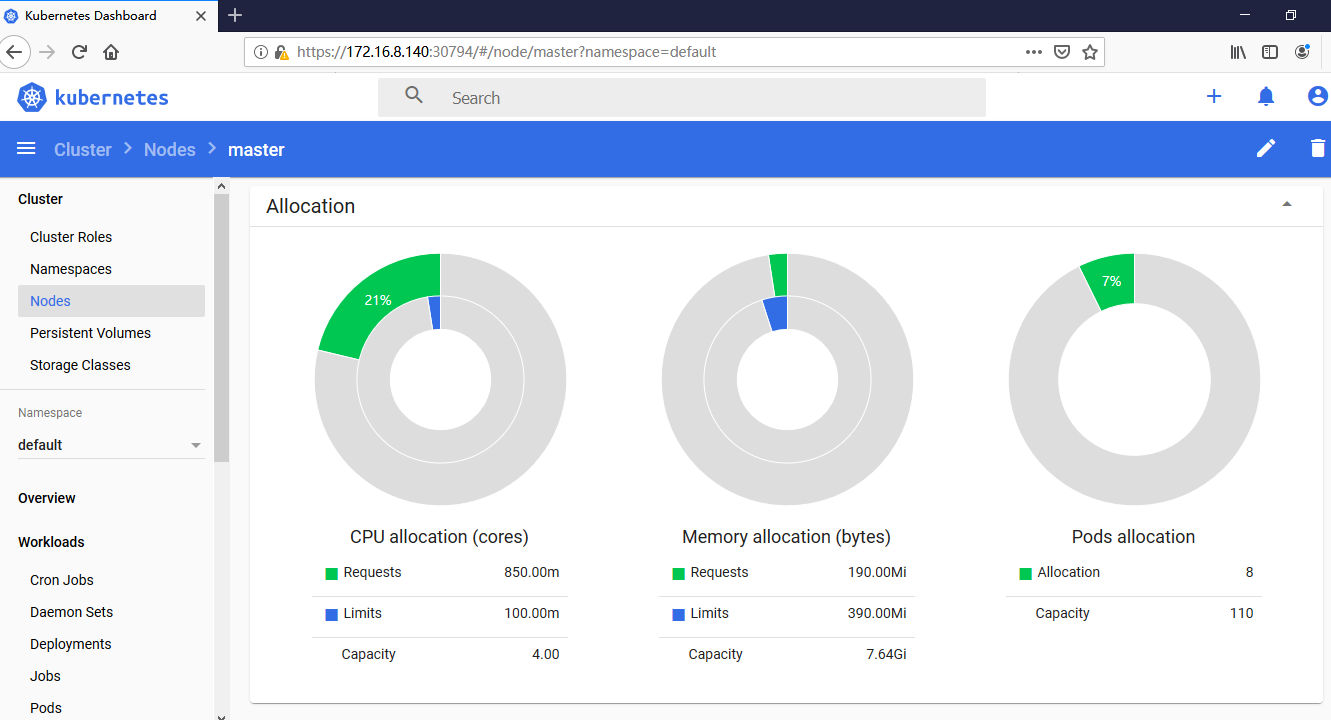Click the site information icon in address bar

click(260, 52)
